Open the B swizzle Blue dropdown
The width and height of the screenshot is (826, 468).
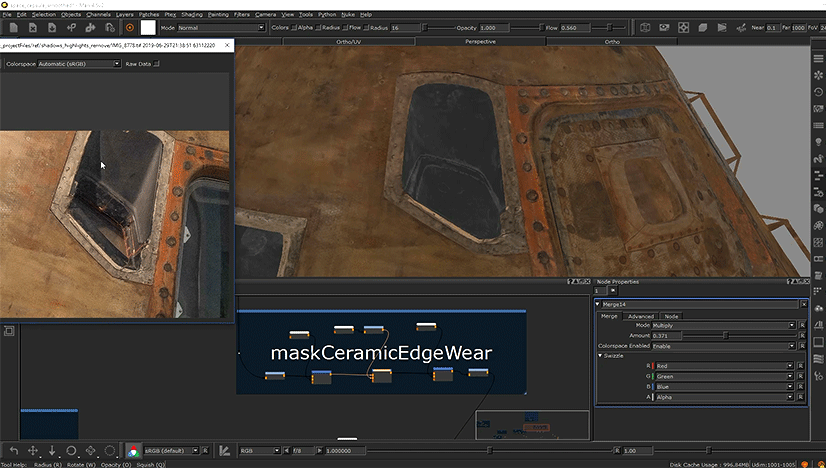[x=724, y=386]
